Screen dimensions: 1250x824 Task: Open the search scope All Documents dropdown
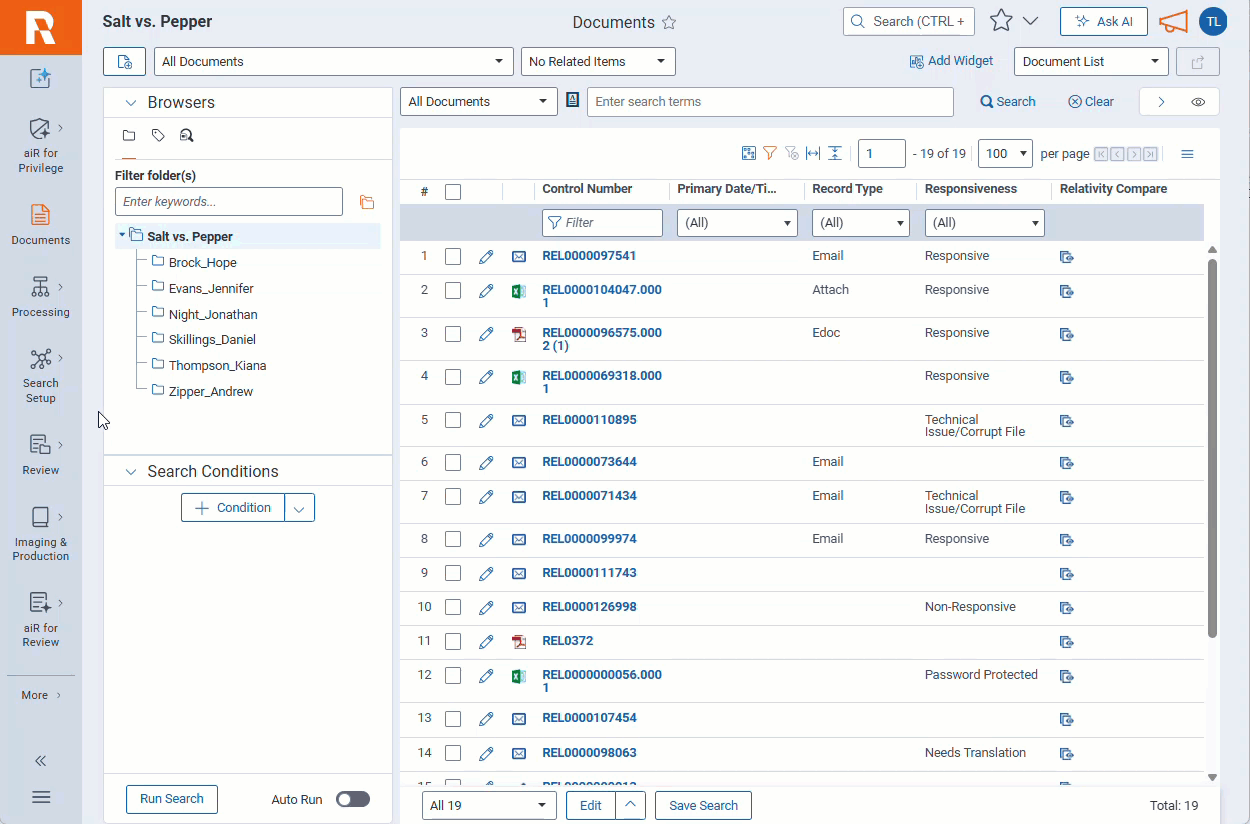tap(478, 101)
